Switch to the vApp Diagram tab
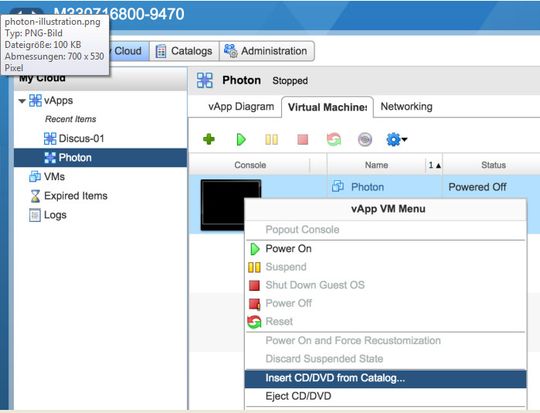Viewport: 540px width, 413px height. 241,107
